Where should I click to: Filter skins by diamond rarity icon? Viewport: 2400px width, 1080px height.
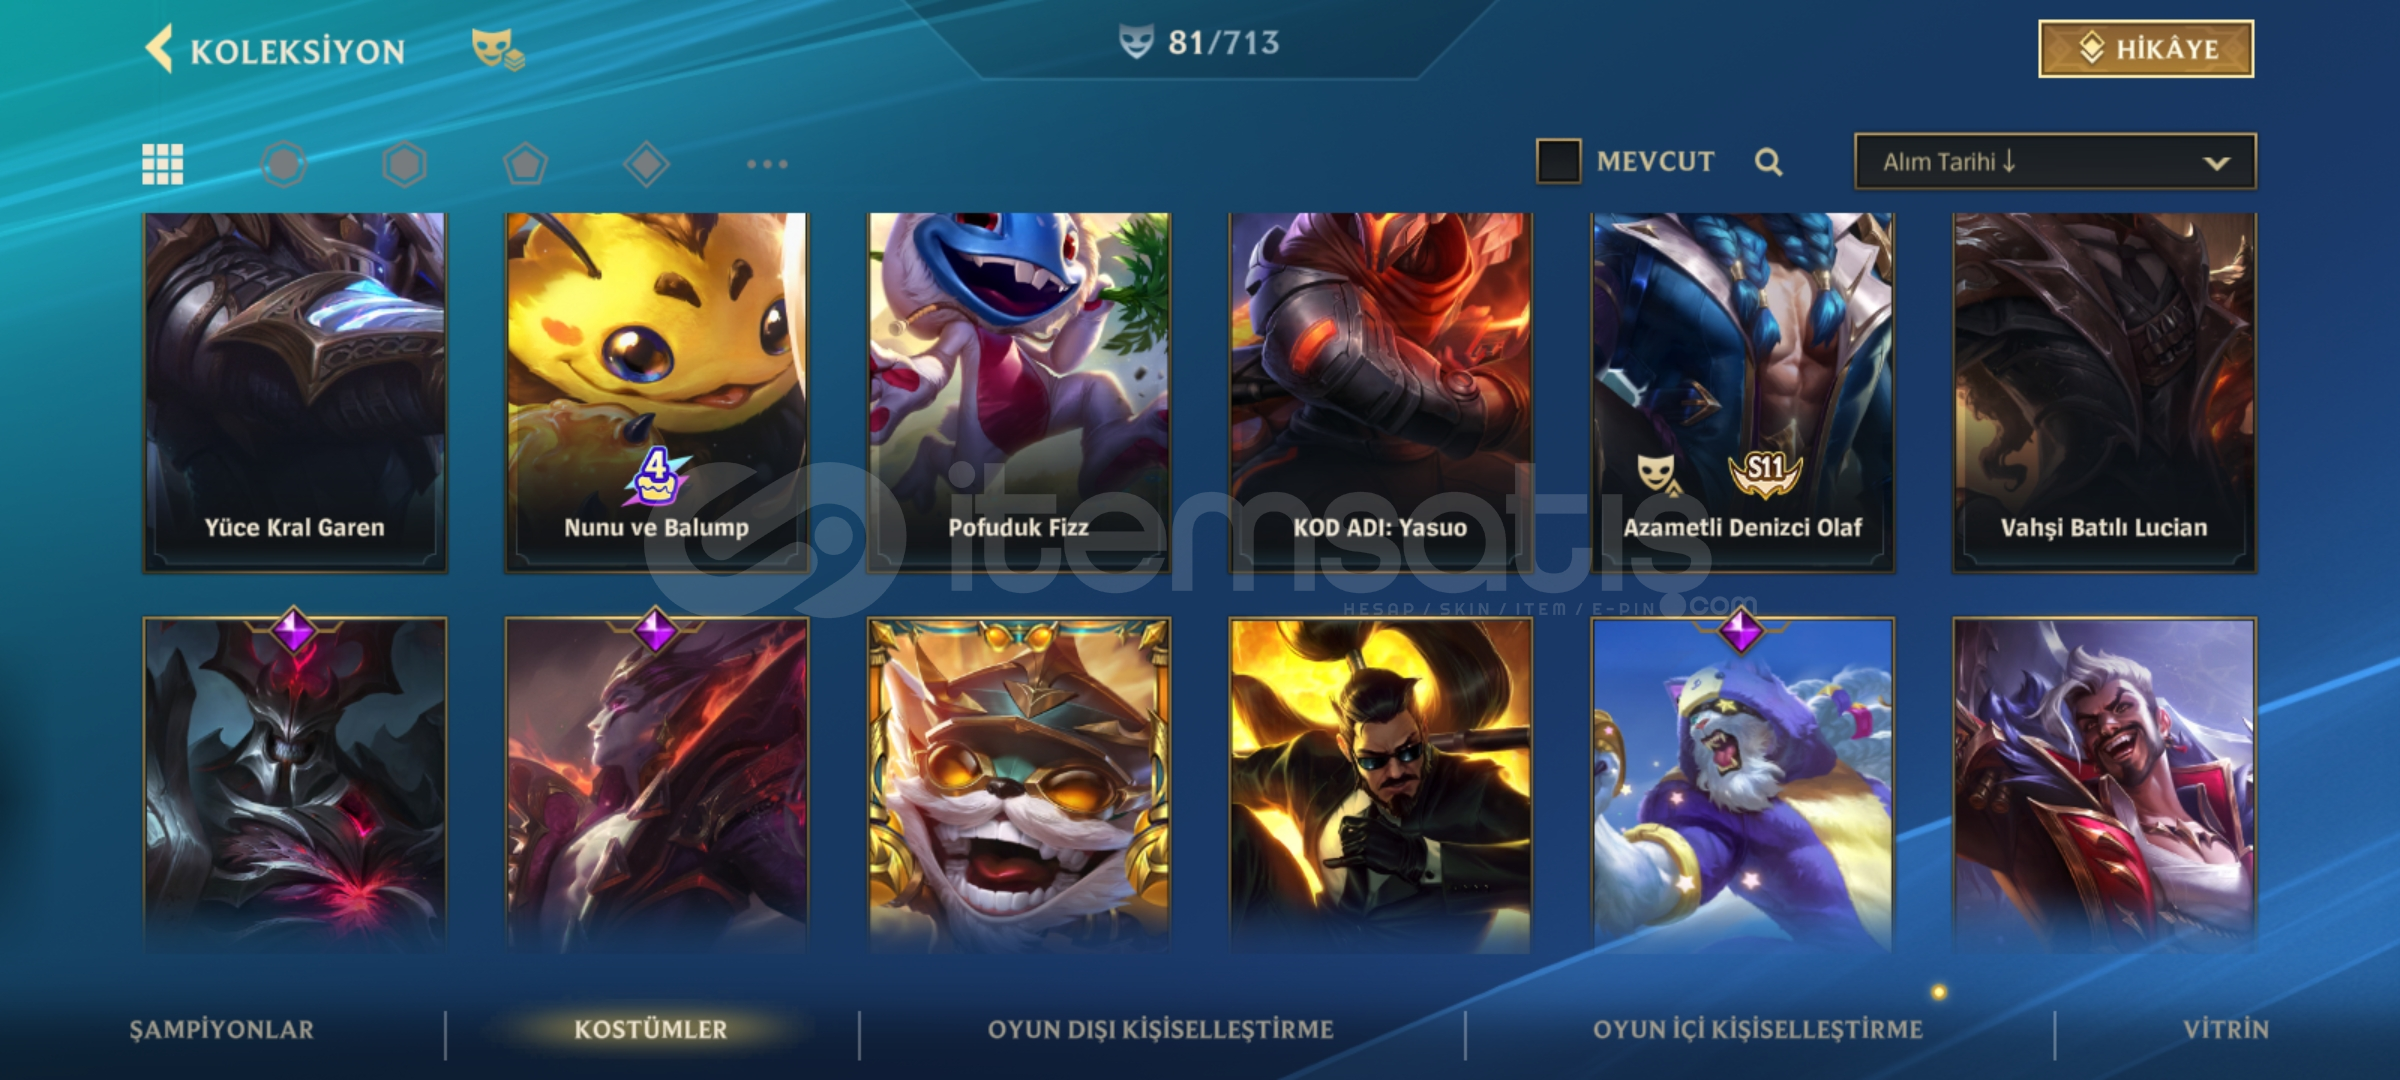(x=646, y=164)
